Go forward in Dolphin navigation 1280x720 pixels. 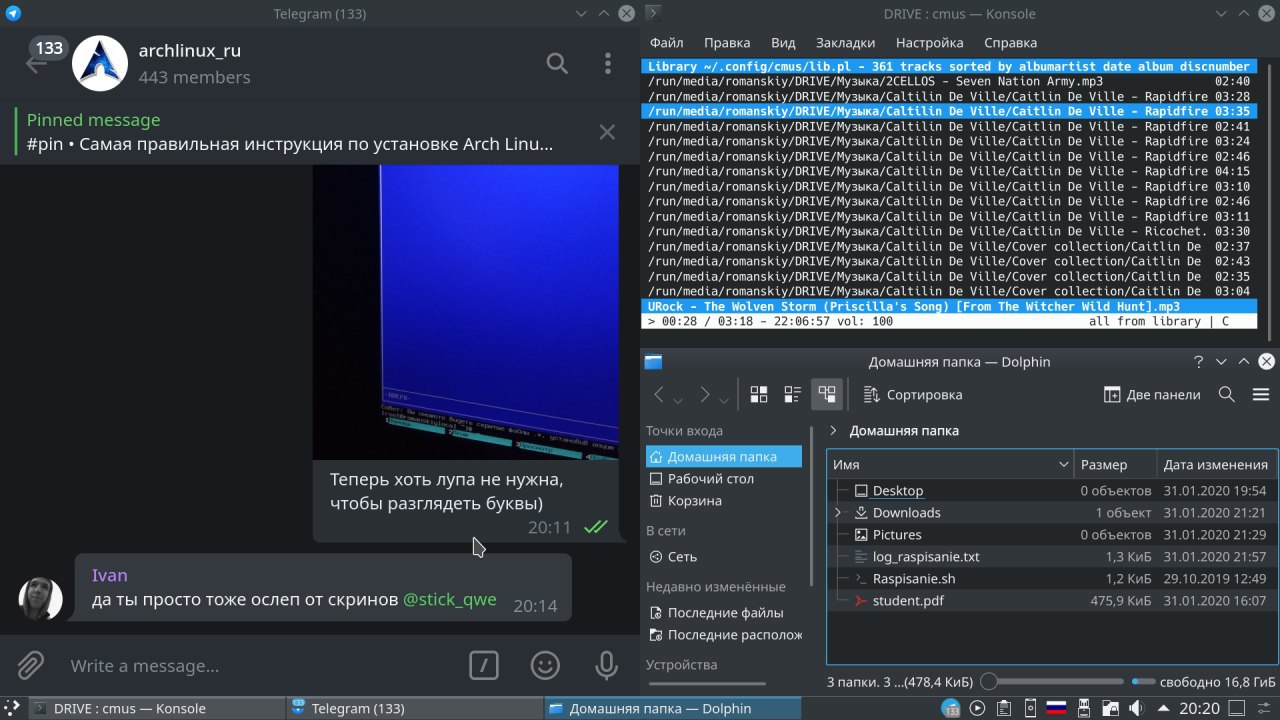coord(704,395)
